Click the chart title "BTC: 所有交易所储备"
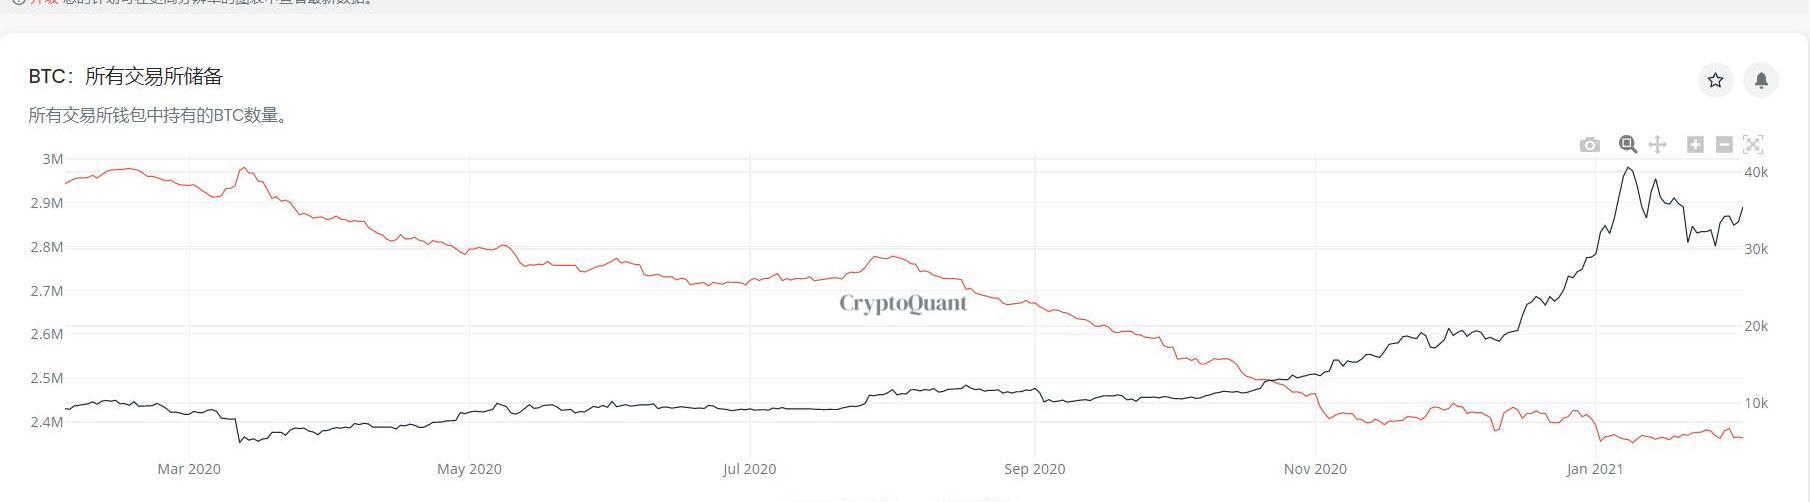1810x502 pixels. (126, 77)
